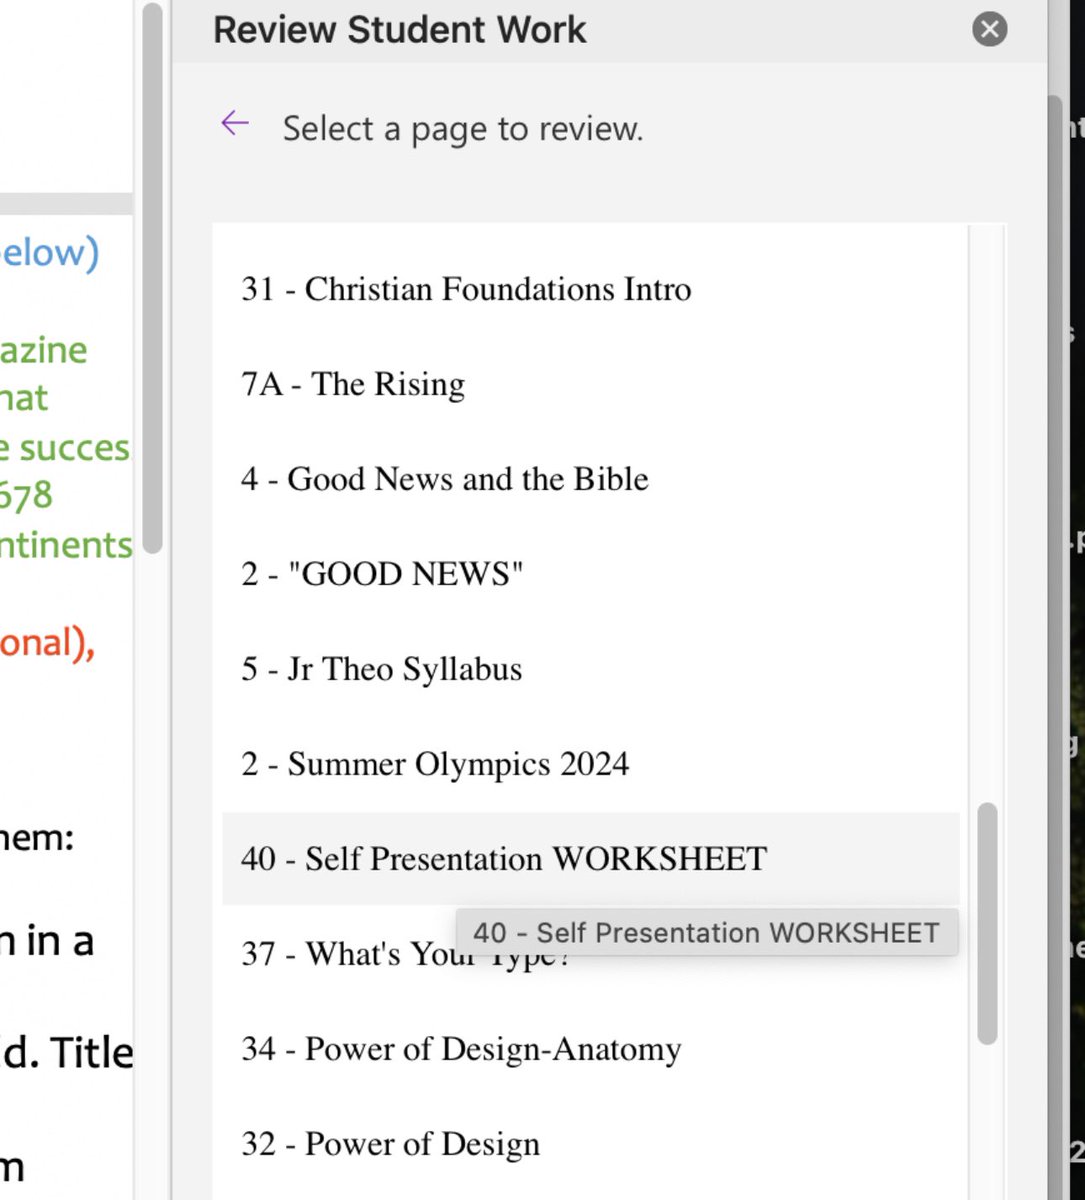Select 7A - The Rising page
This screenshot has height=1200, width=1085.
pos(590,384)
